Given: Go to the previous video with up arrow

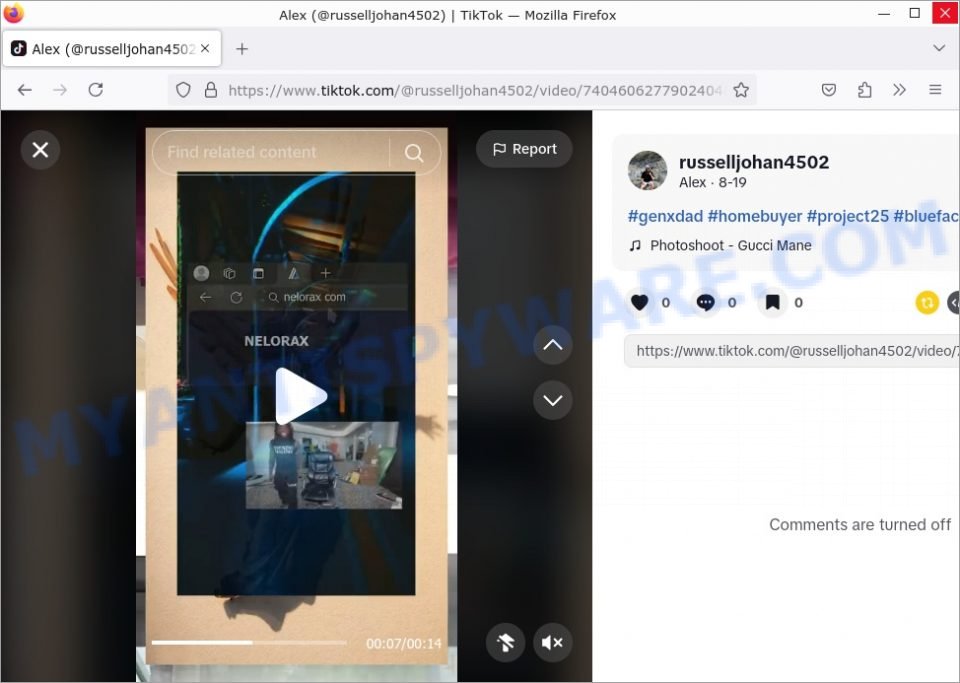Looking at the screenshot, I should tap(552, 345).
